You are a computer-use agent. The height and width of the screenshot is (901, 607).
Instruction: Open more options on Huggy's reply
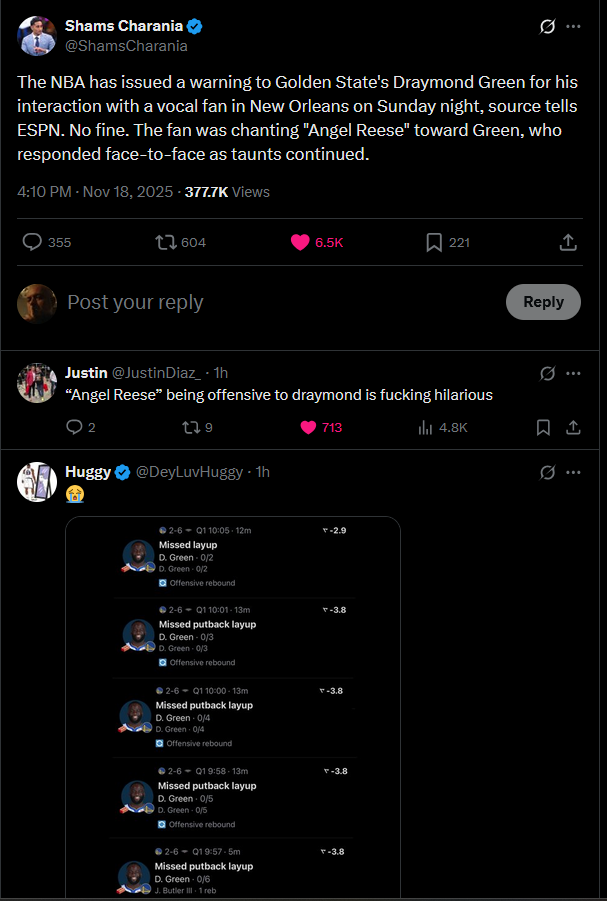point(573,472)
